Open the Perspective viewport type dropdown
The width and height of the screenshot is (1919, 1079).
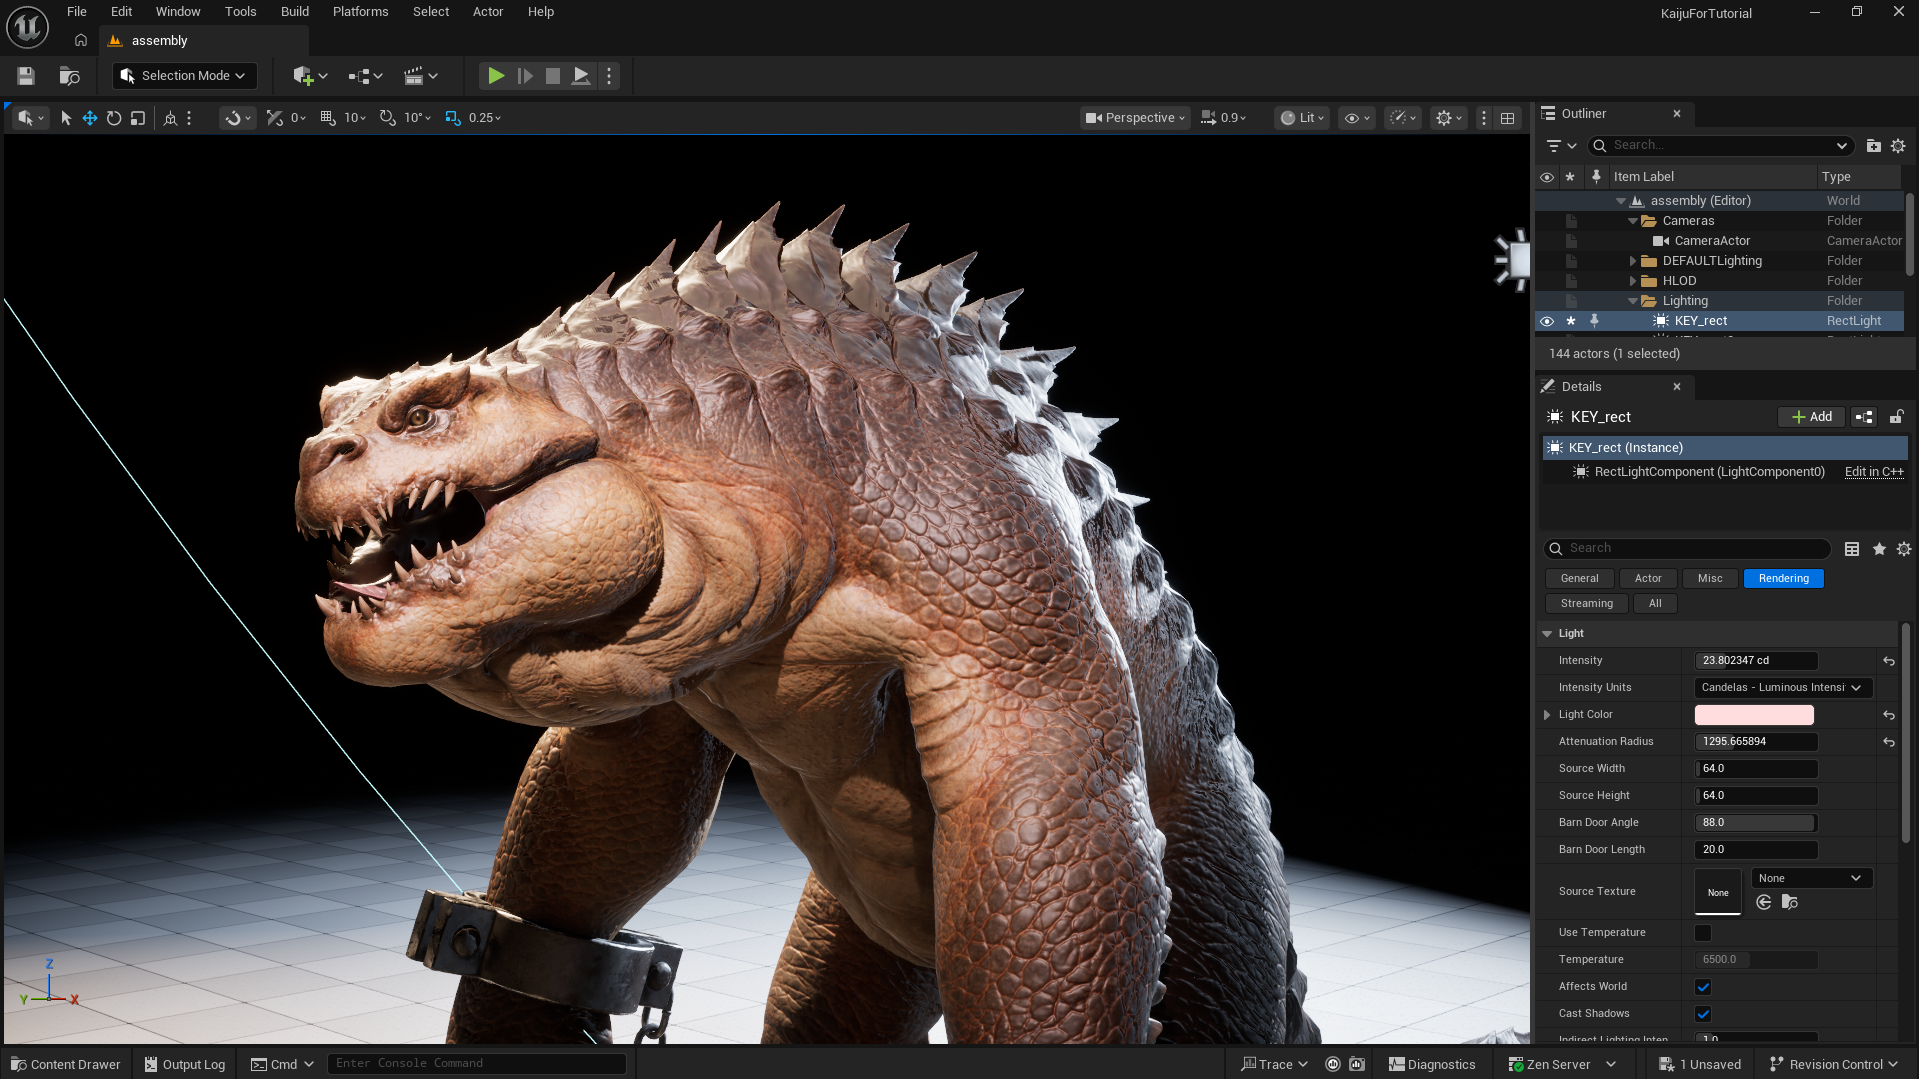[x=1135, y=118]
